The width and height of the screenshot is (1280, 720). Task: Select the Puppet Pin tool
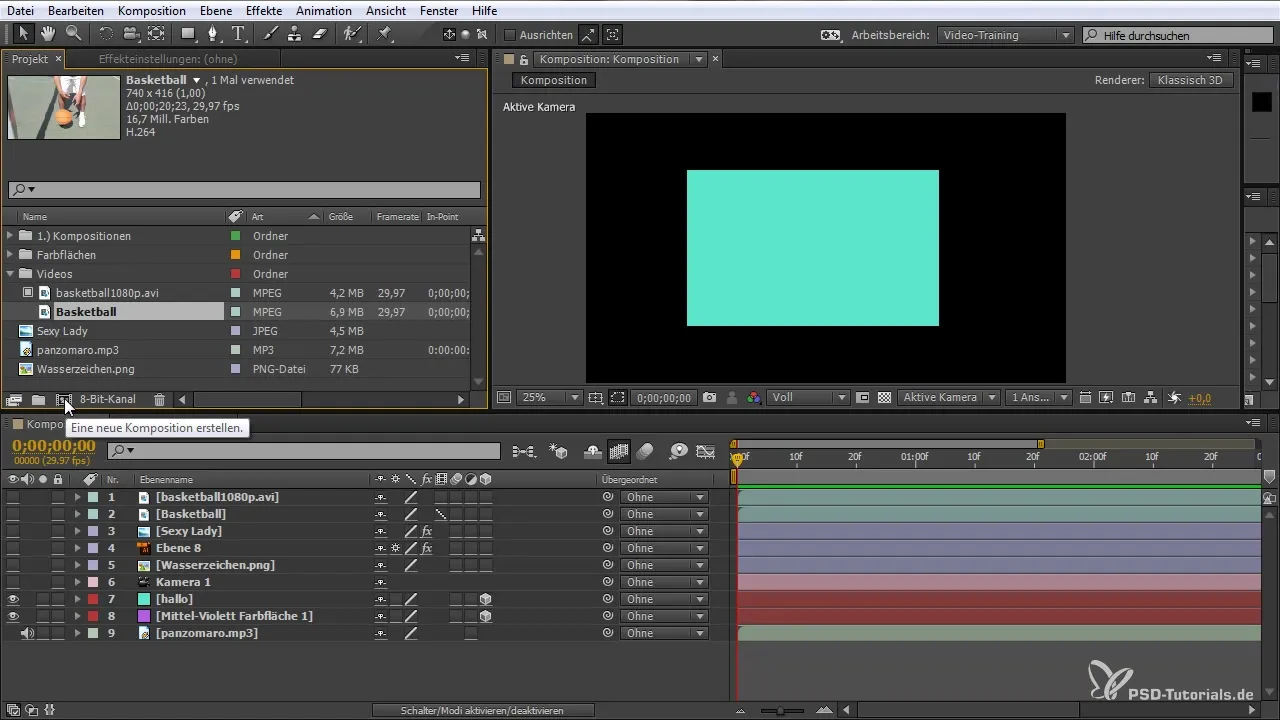pos(385,34)
